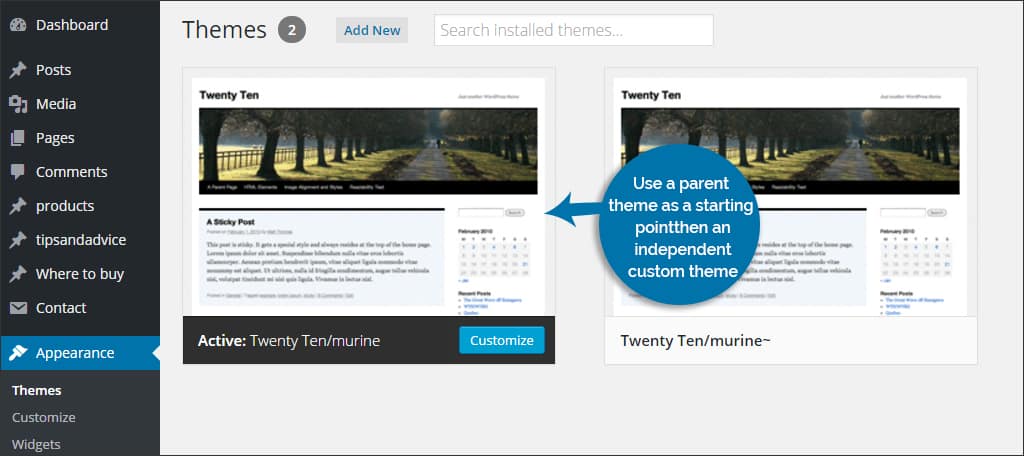Click the Where to buy pushpin icon
1024x456 pixels.
18,274
